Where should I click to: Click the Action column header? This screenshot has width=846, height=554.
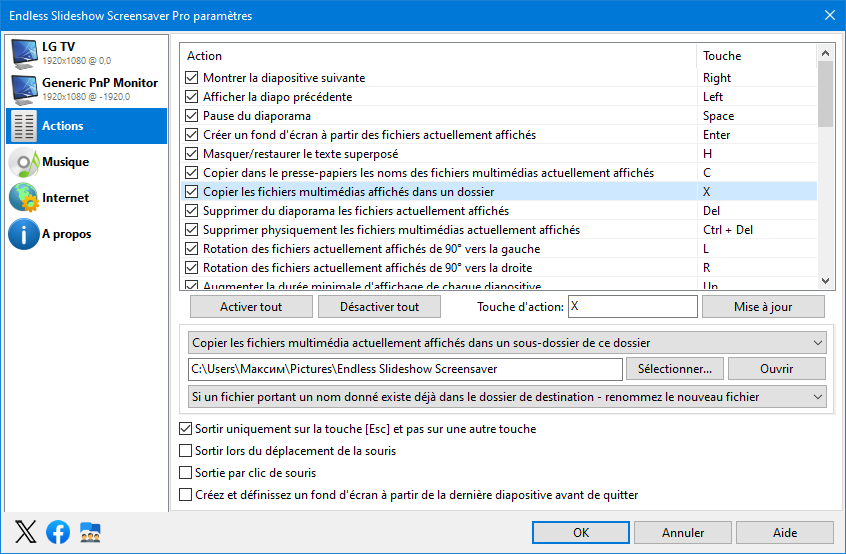(438, 56)
